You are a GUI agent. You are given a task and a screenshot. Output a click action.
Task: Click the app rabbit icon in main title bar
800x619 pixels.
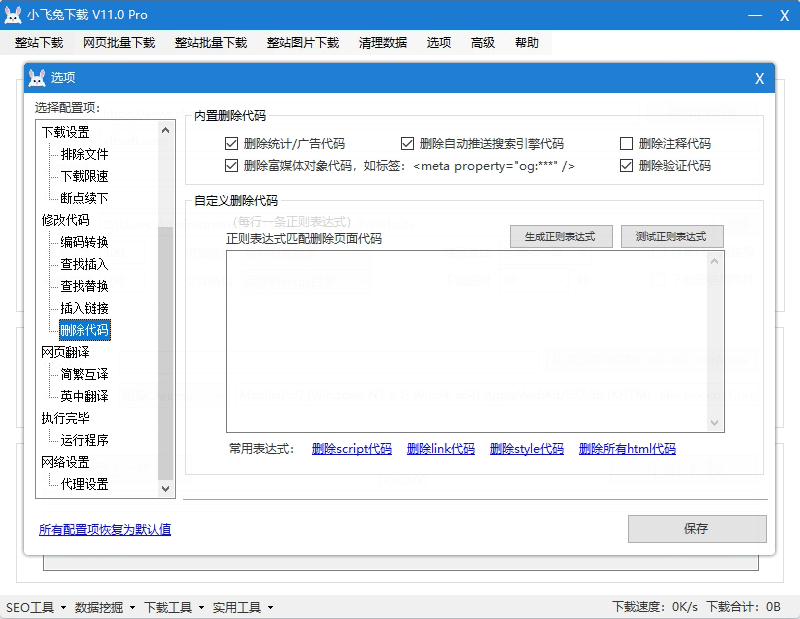point(14,15)
